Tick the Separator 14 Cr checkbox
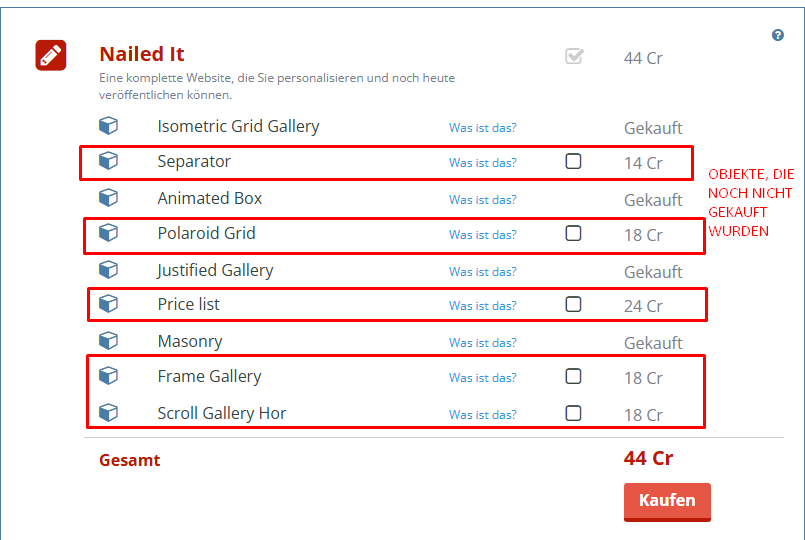Screen dimensions: 805x540 (573, 161)
